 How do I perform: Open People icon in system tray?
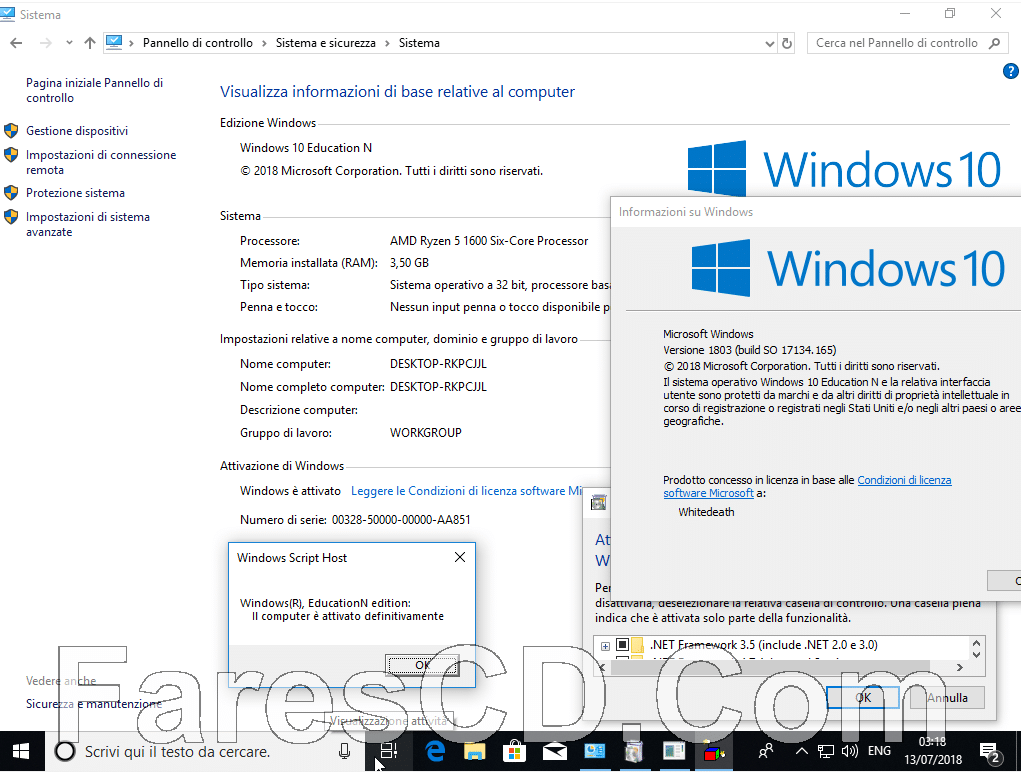(x=766, y=752)
